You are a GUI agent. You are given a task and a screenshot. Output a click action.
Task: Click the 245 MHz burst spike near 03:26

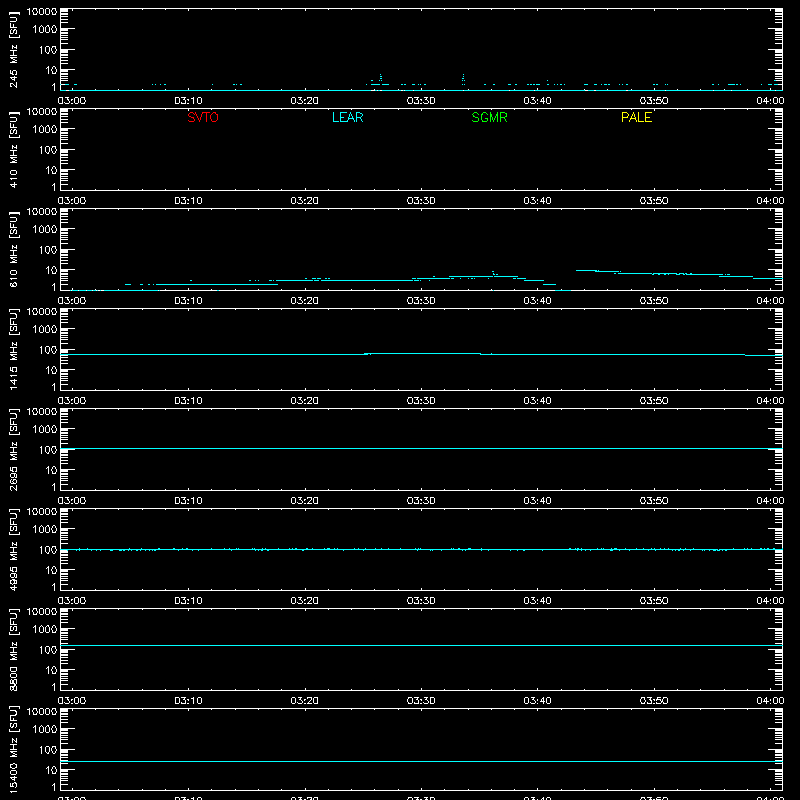381,79
